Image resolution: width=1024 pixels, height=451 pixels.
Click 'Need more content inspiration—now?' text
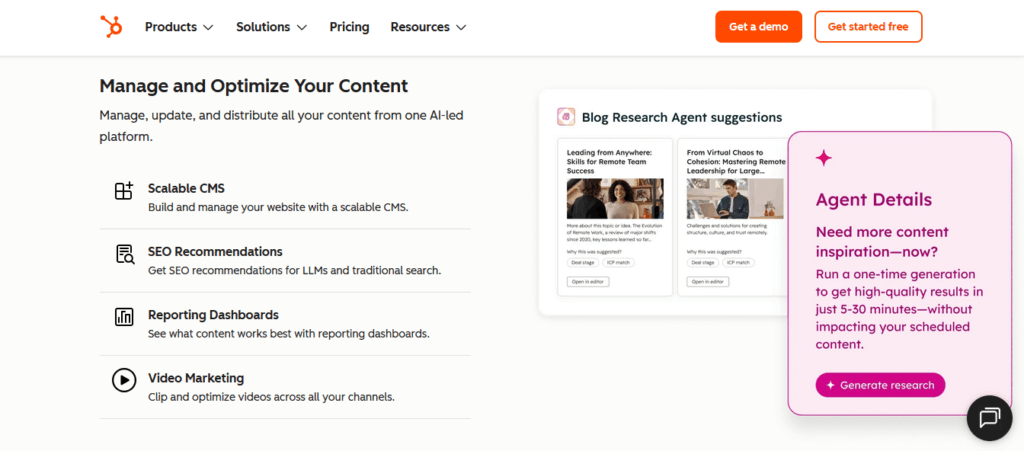pyautogui.click(x=882, y=241)
